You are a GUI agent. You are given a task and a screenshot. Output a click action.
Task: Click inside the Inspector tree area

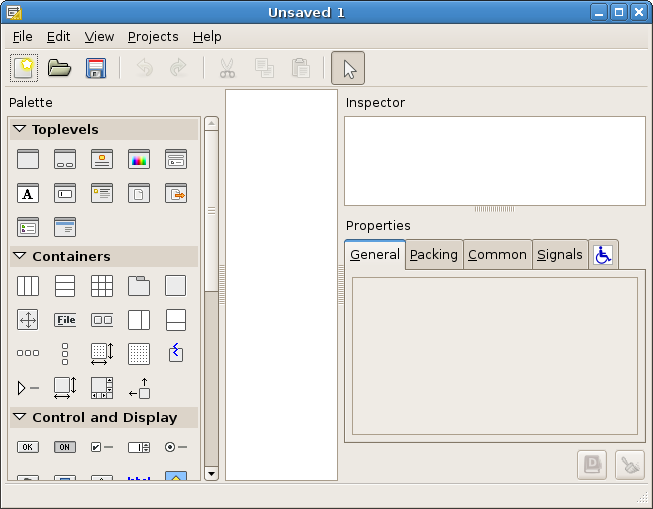(x=495, y=161)
